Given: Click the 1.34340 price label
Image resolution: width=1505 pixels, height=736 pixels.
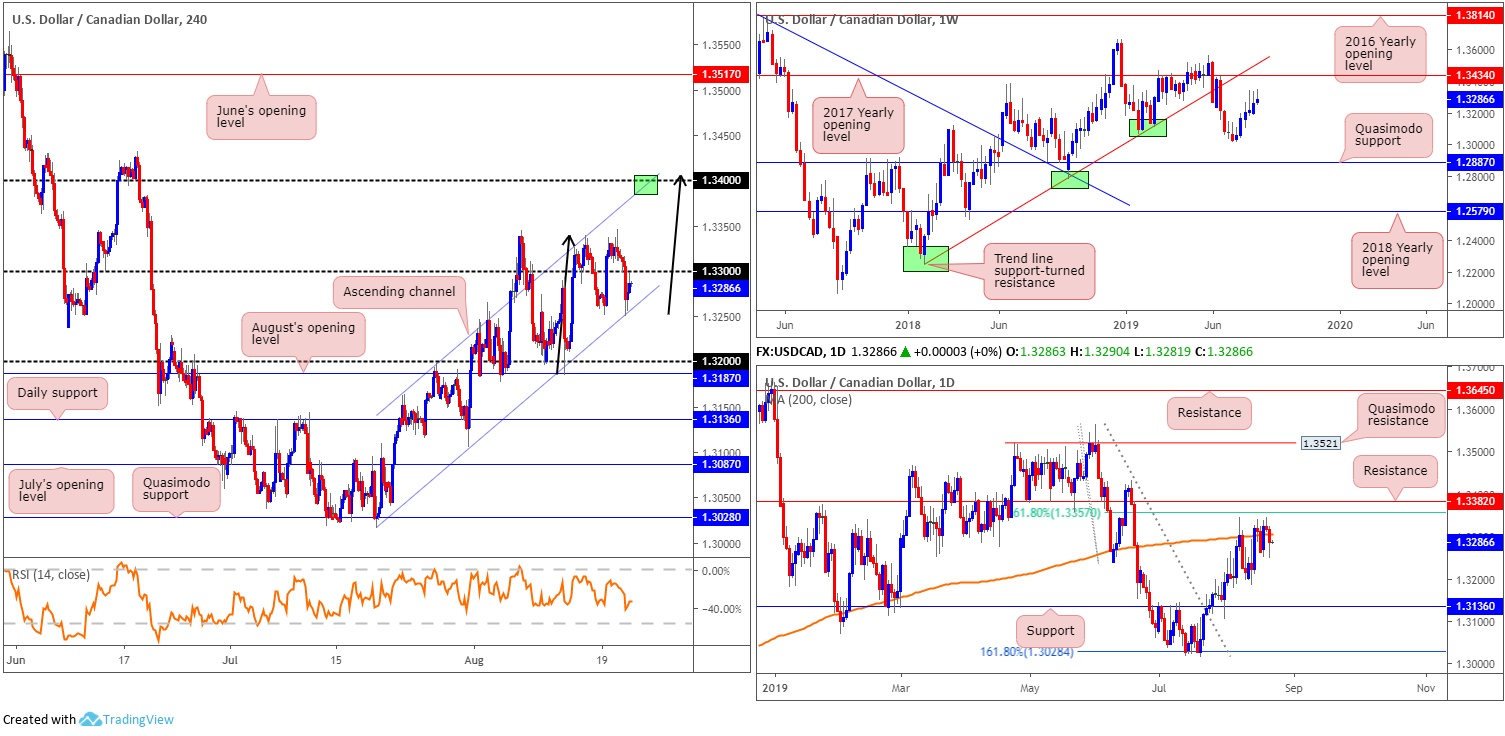Looking at the screenshot, I should point(1476,75).
